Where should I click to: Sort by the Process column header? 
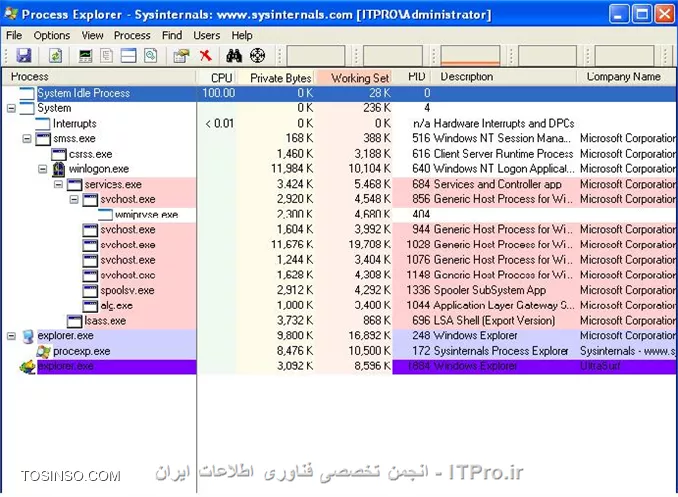coord(99,77)
